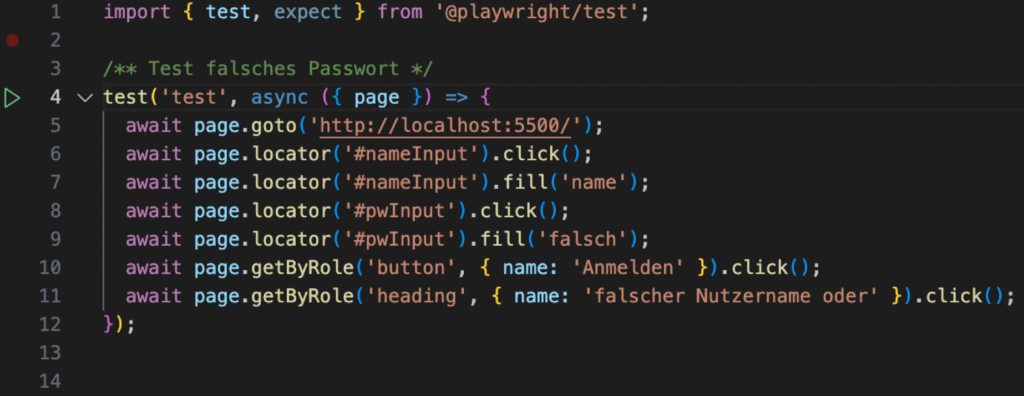Select line number 1 in gutter

coord(55,12)
